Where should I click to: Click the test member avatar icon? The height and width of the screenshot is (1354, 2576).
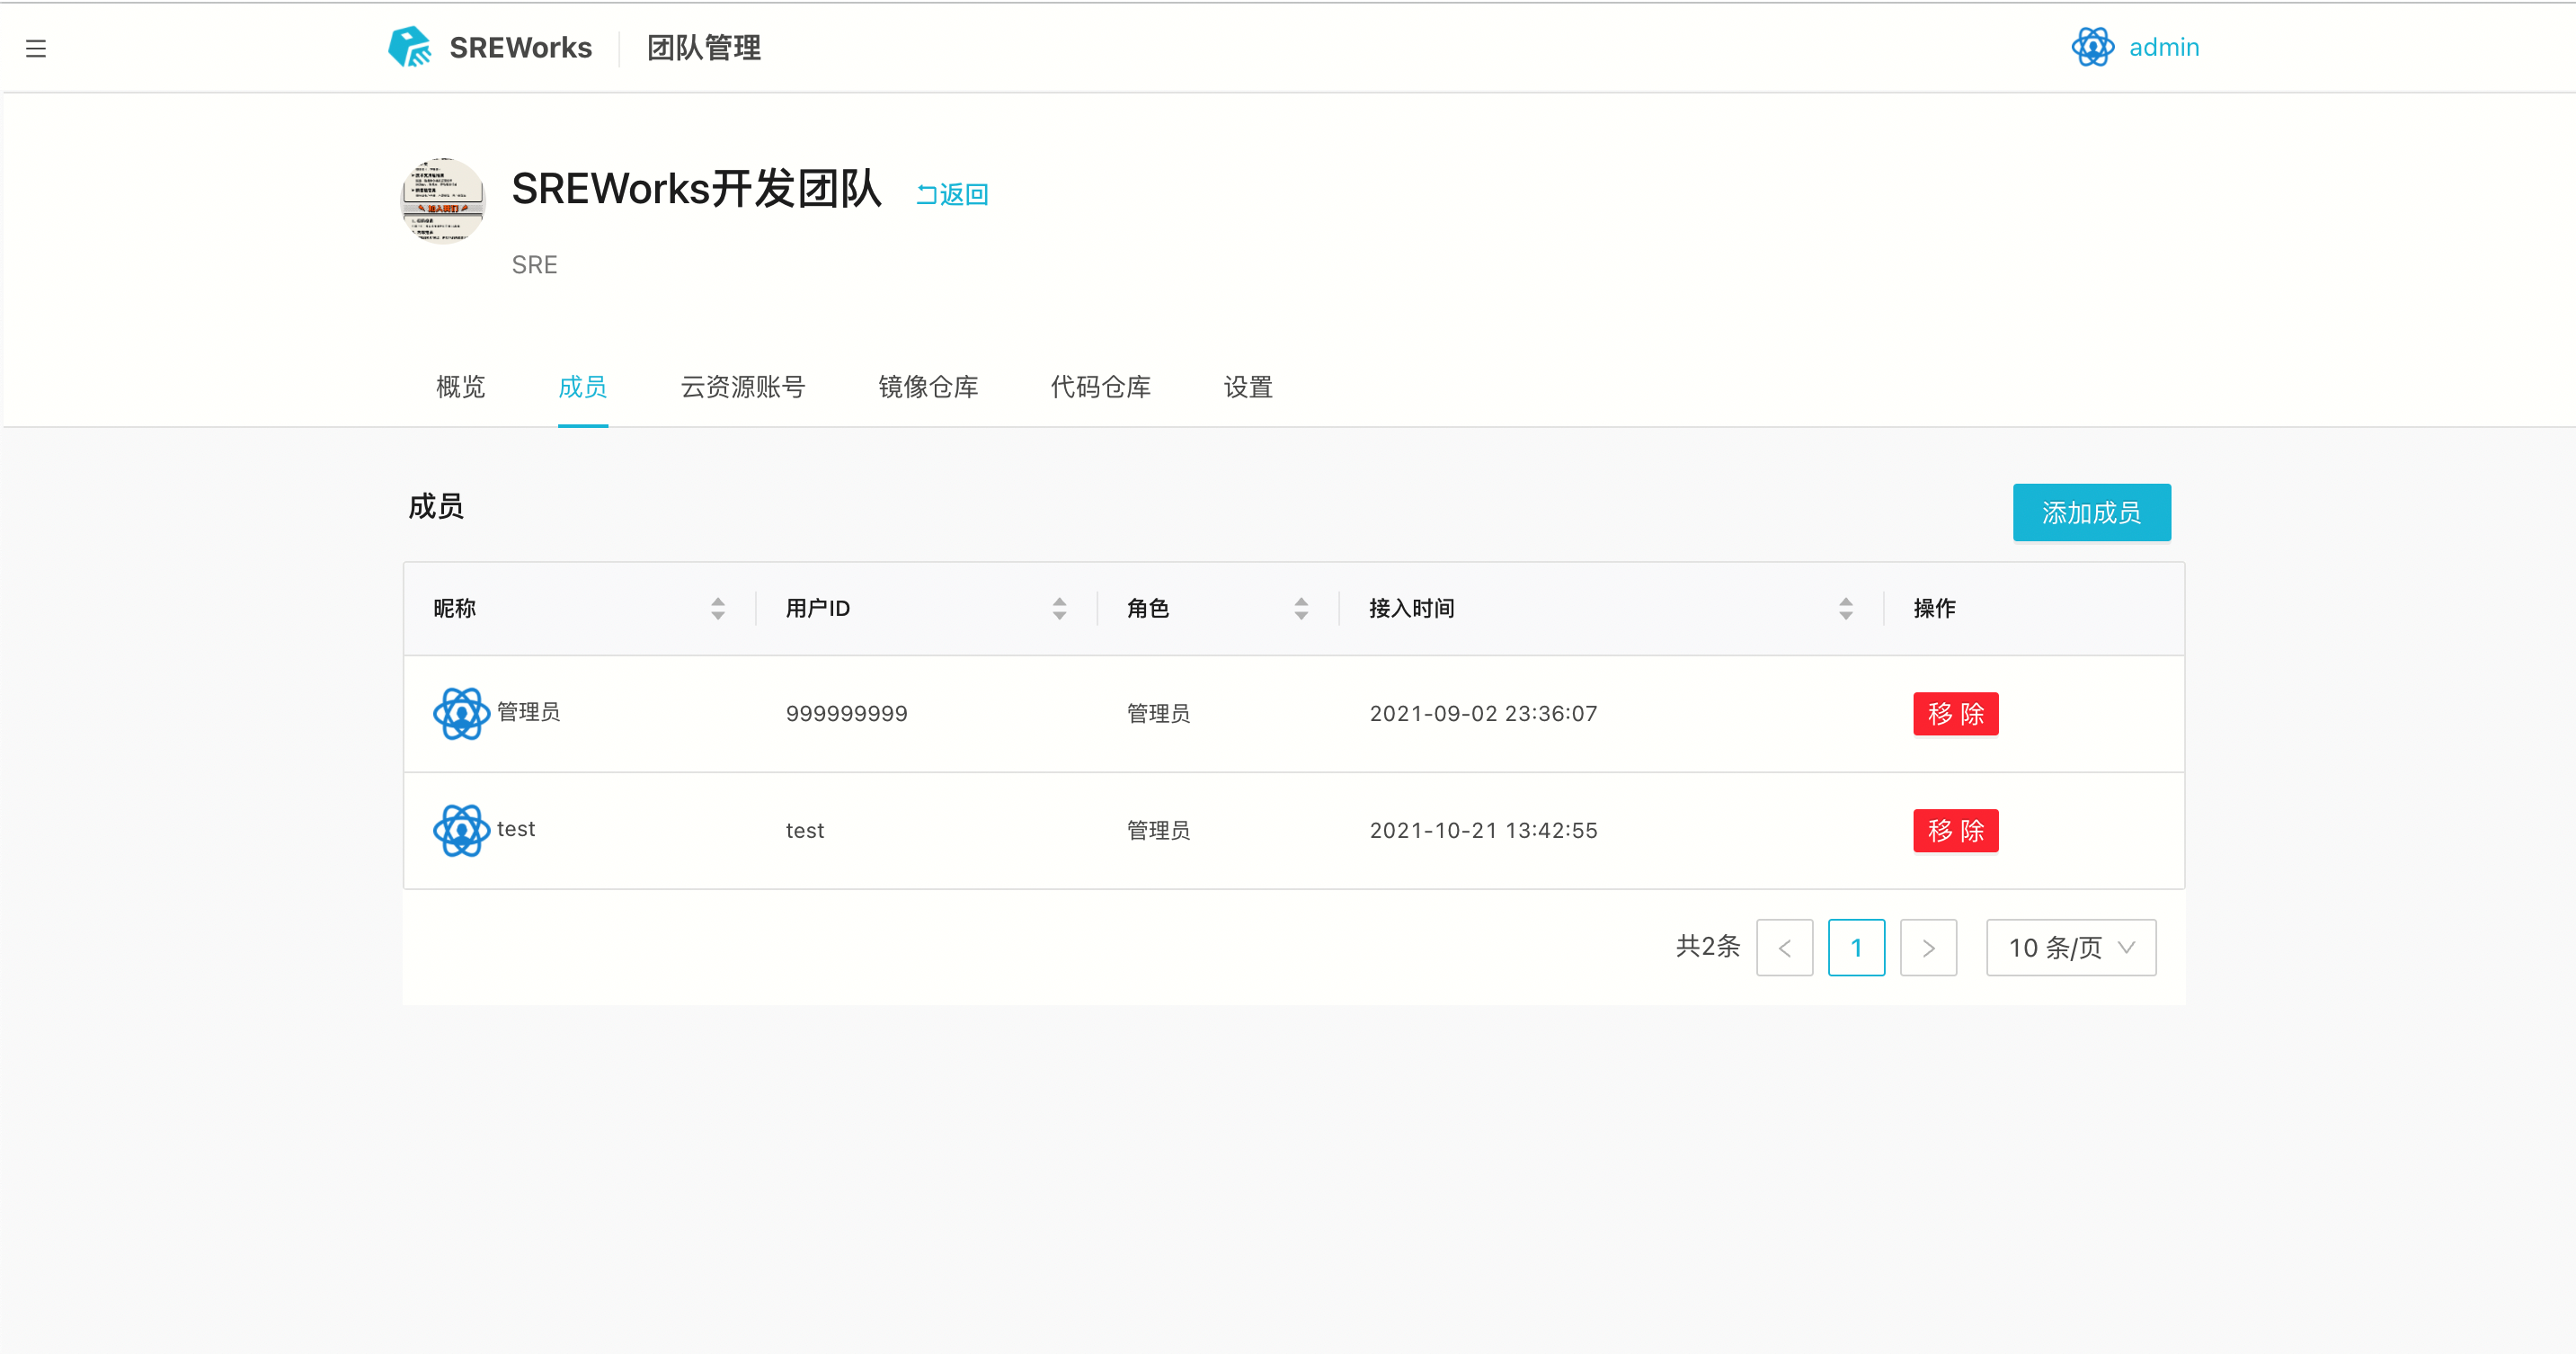coord(461,830)
